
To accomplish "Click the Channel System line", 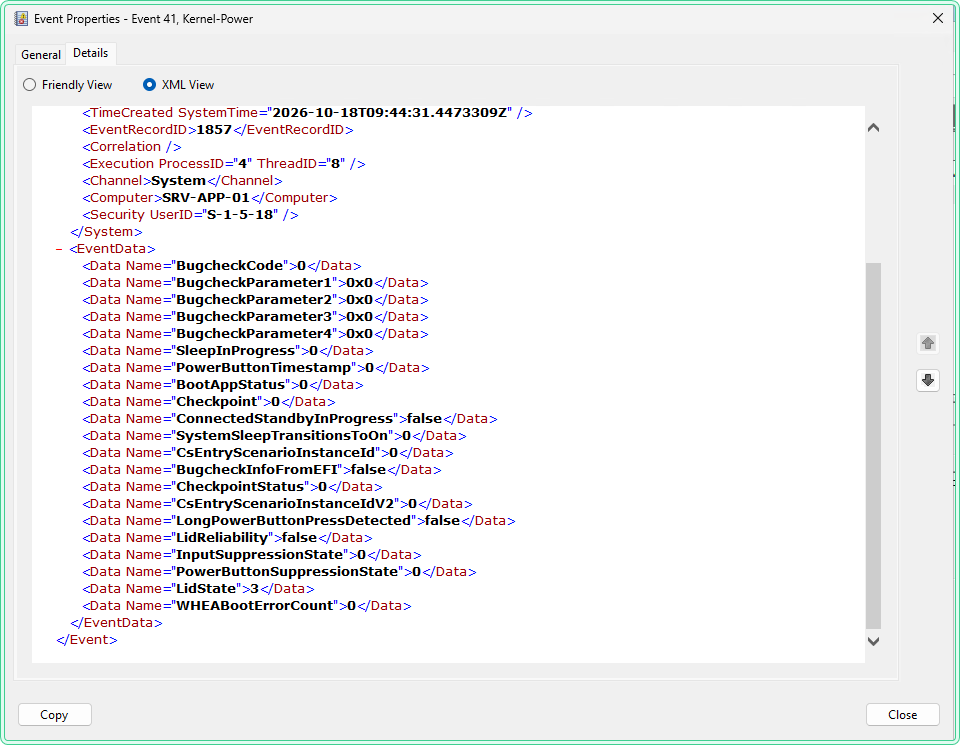I will (x=182, y=181).
